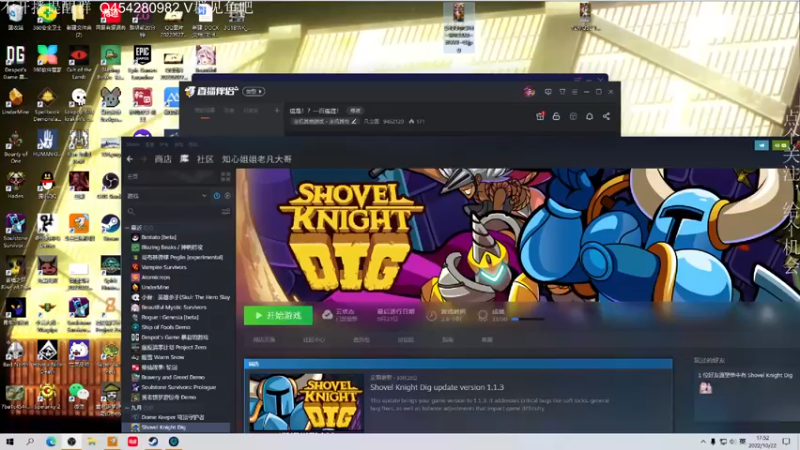This screenshot has width=800, height=450.
Task: Select Soulstone Survivors: Prologue entry
Action: tap(178, 387)
